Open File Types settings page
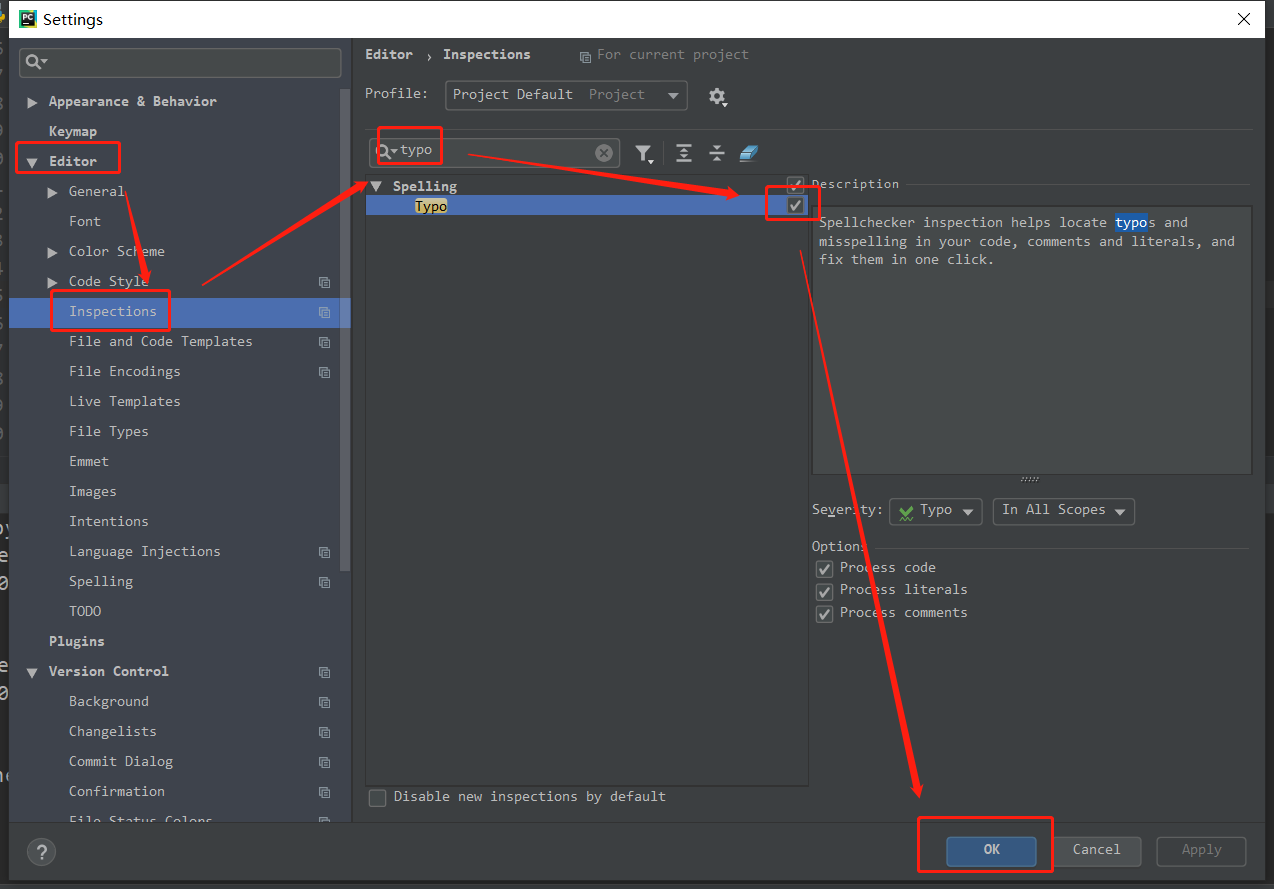This screenshot has width=1274, height=889. pos(109,432)
